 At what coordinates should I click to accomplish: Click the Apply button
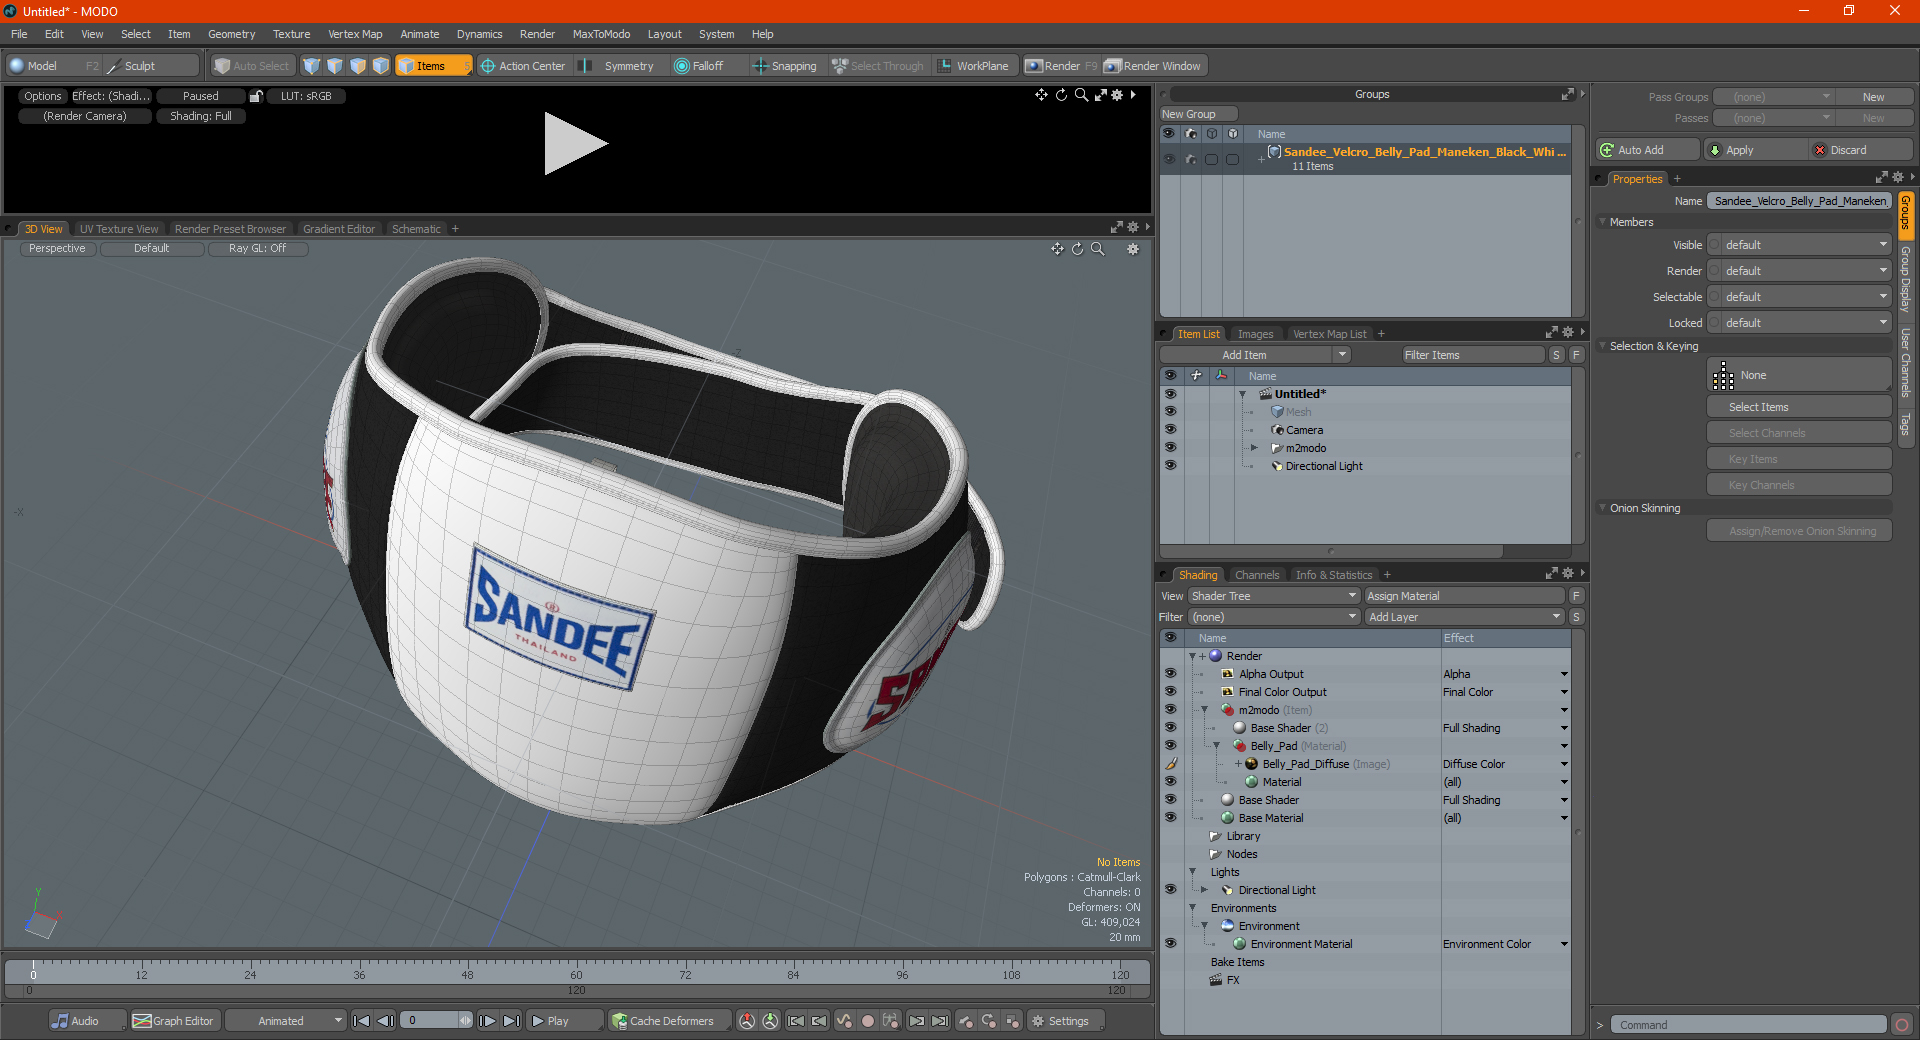click(x=1756, y=150)
